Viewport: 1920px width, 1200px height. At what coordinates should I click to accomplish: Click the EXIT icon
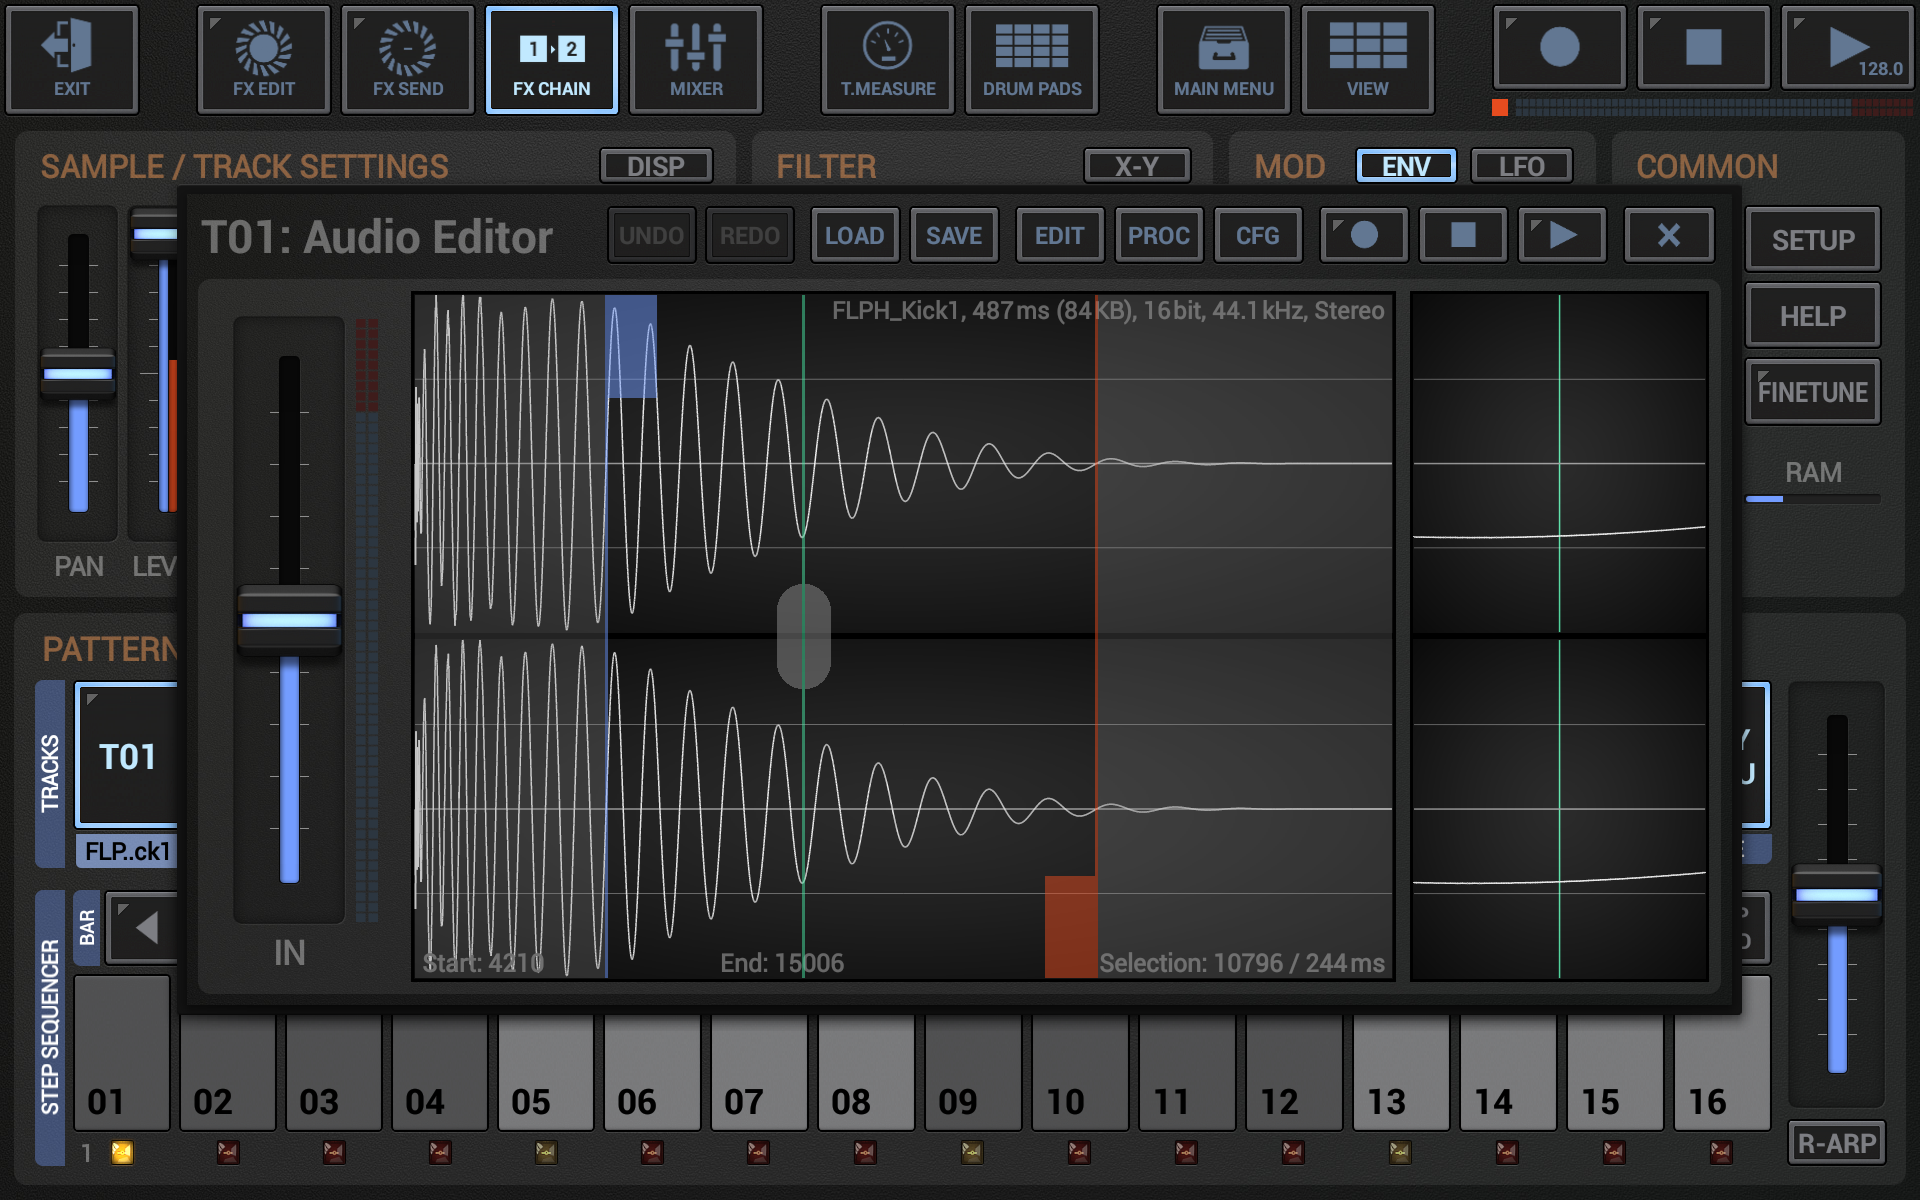(x=71, y=60)
